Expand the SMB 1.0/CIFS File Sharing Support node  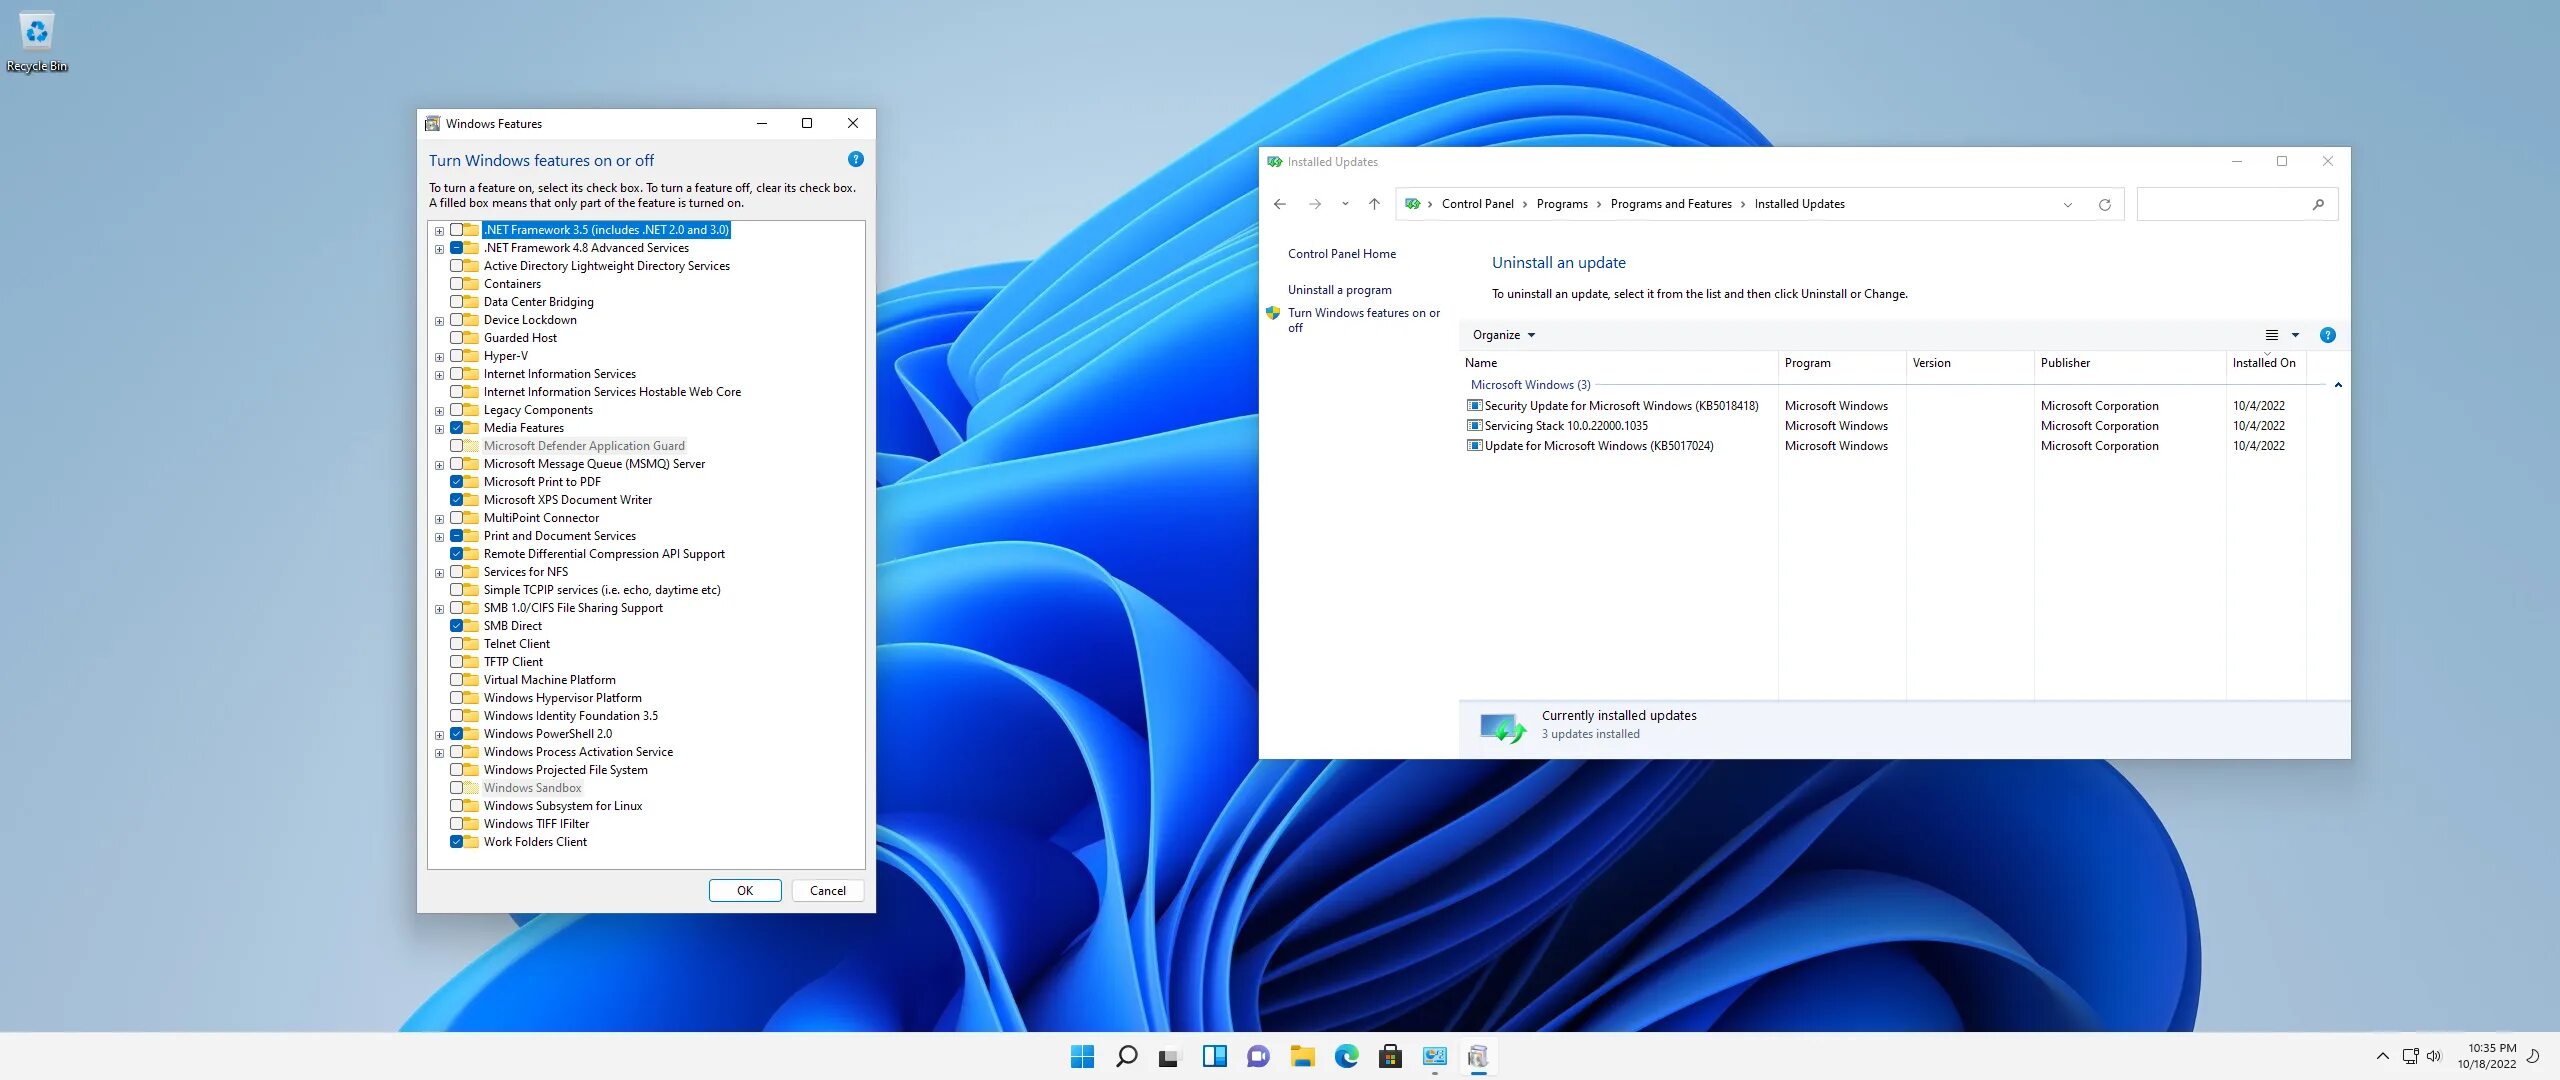tap(439, 607)
